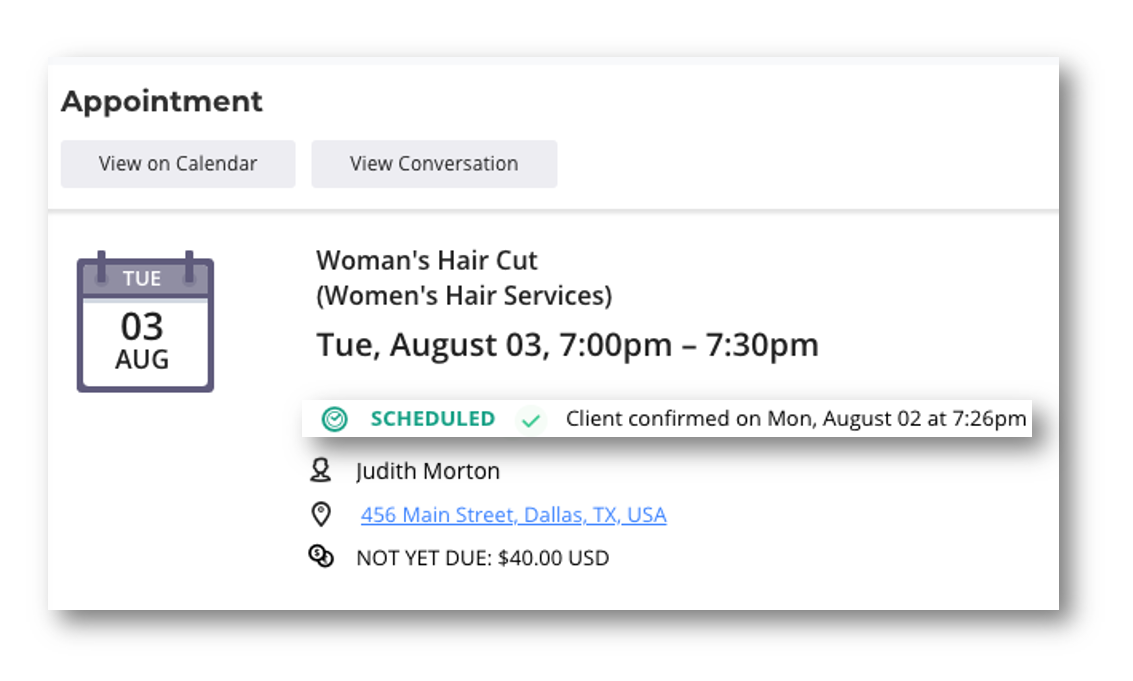Click the Appointment heading
Viewport: 1133px width, 681px height.
(x=161, y=101)
